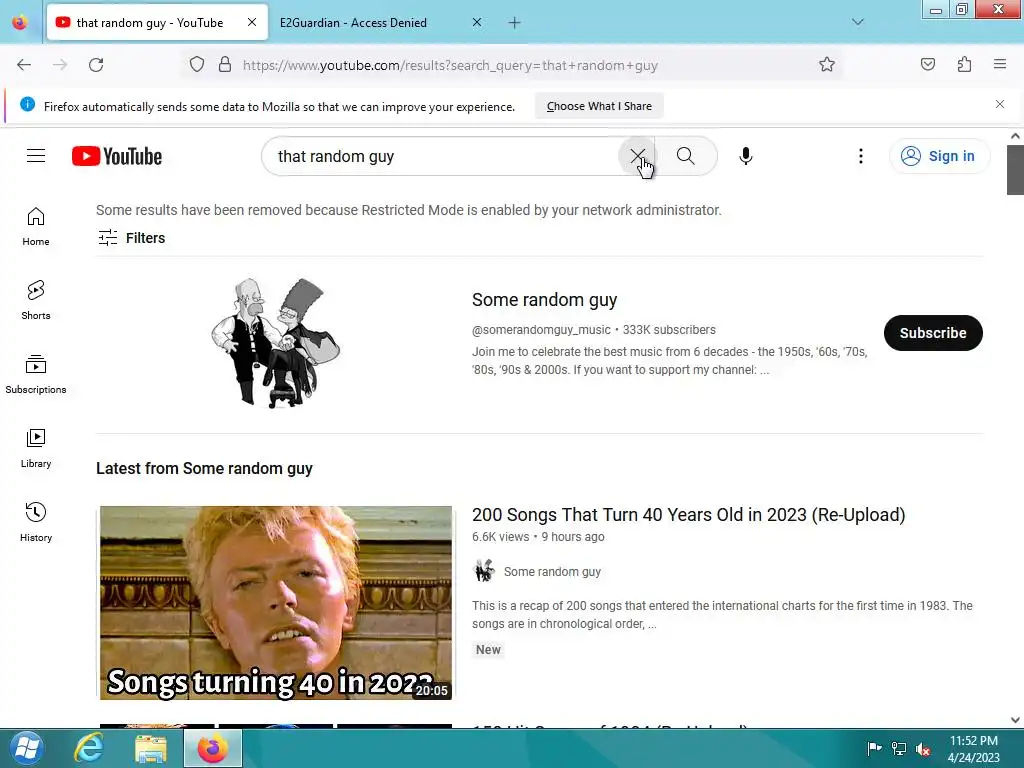1024x768 pixels.
Task: View site security padlock info
Action: pyautogui.click(x=225, y=65)
